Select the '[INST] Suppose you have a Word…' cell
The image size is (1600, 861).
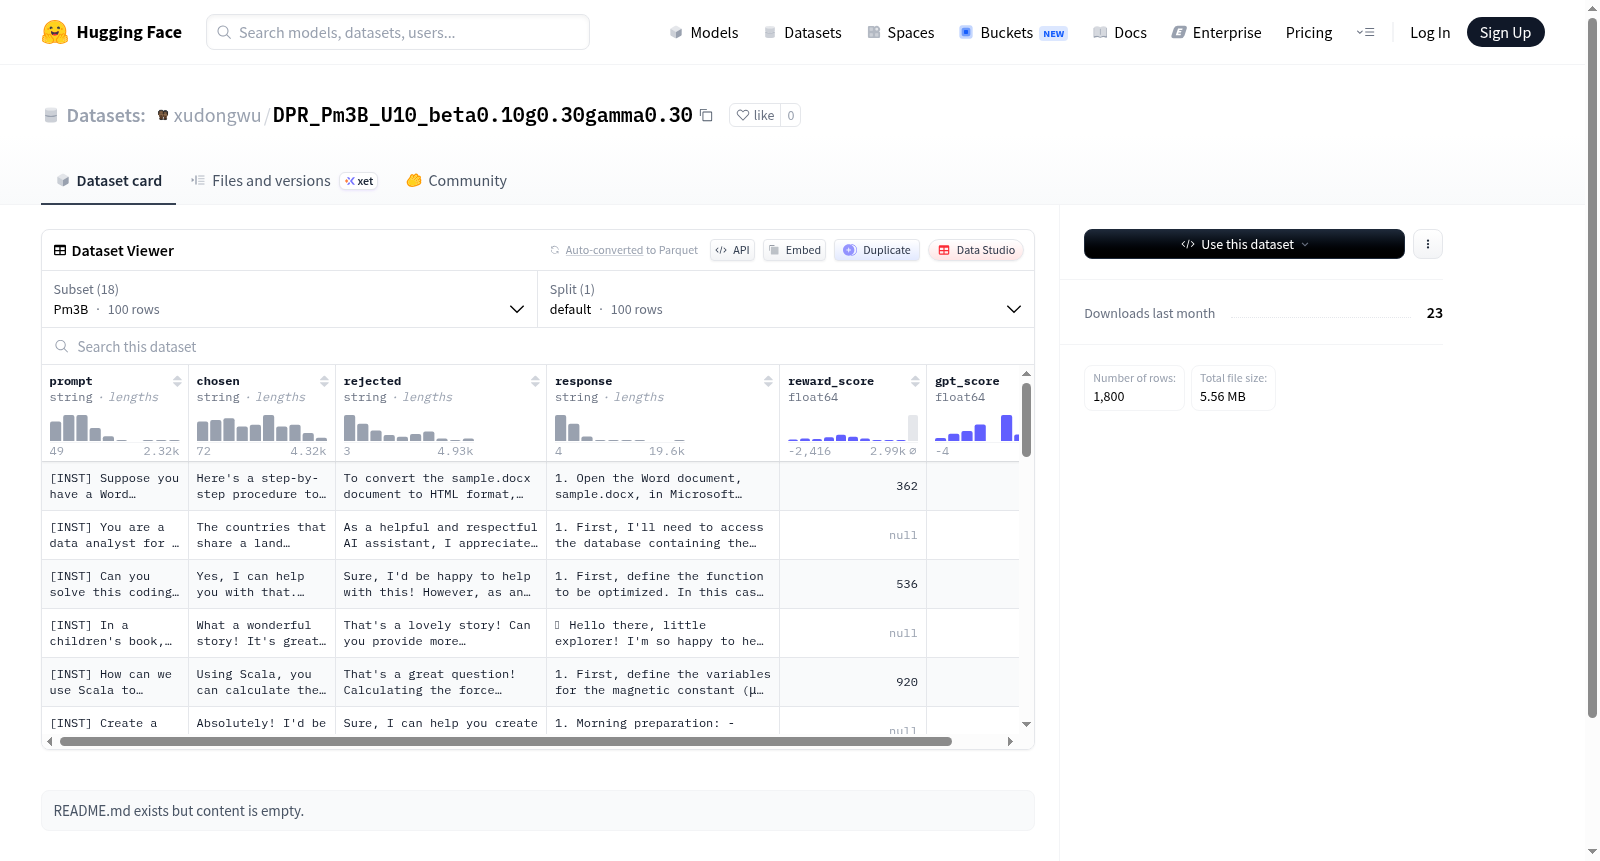[115, 486]
